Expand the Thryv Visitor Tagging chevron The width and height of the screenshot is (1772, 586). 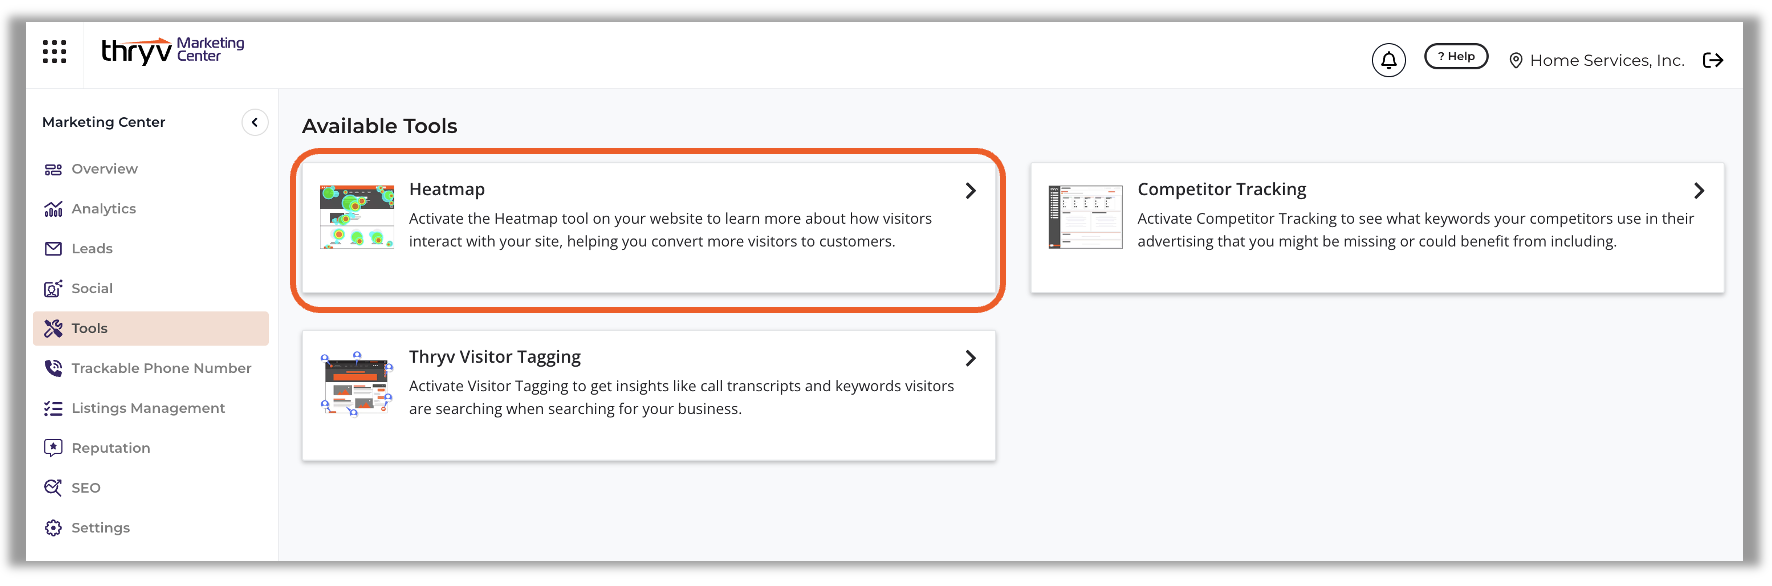(970, 358)
